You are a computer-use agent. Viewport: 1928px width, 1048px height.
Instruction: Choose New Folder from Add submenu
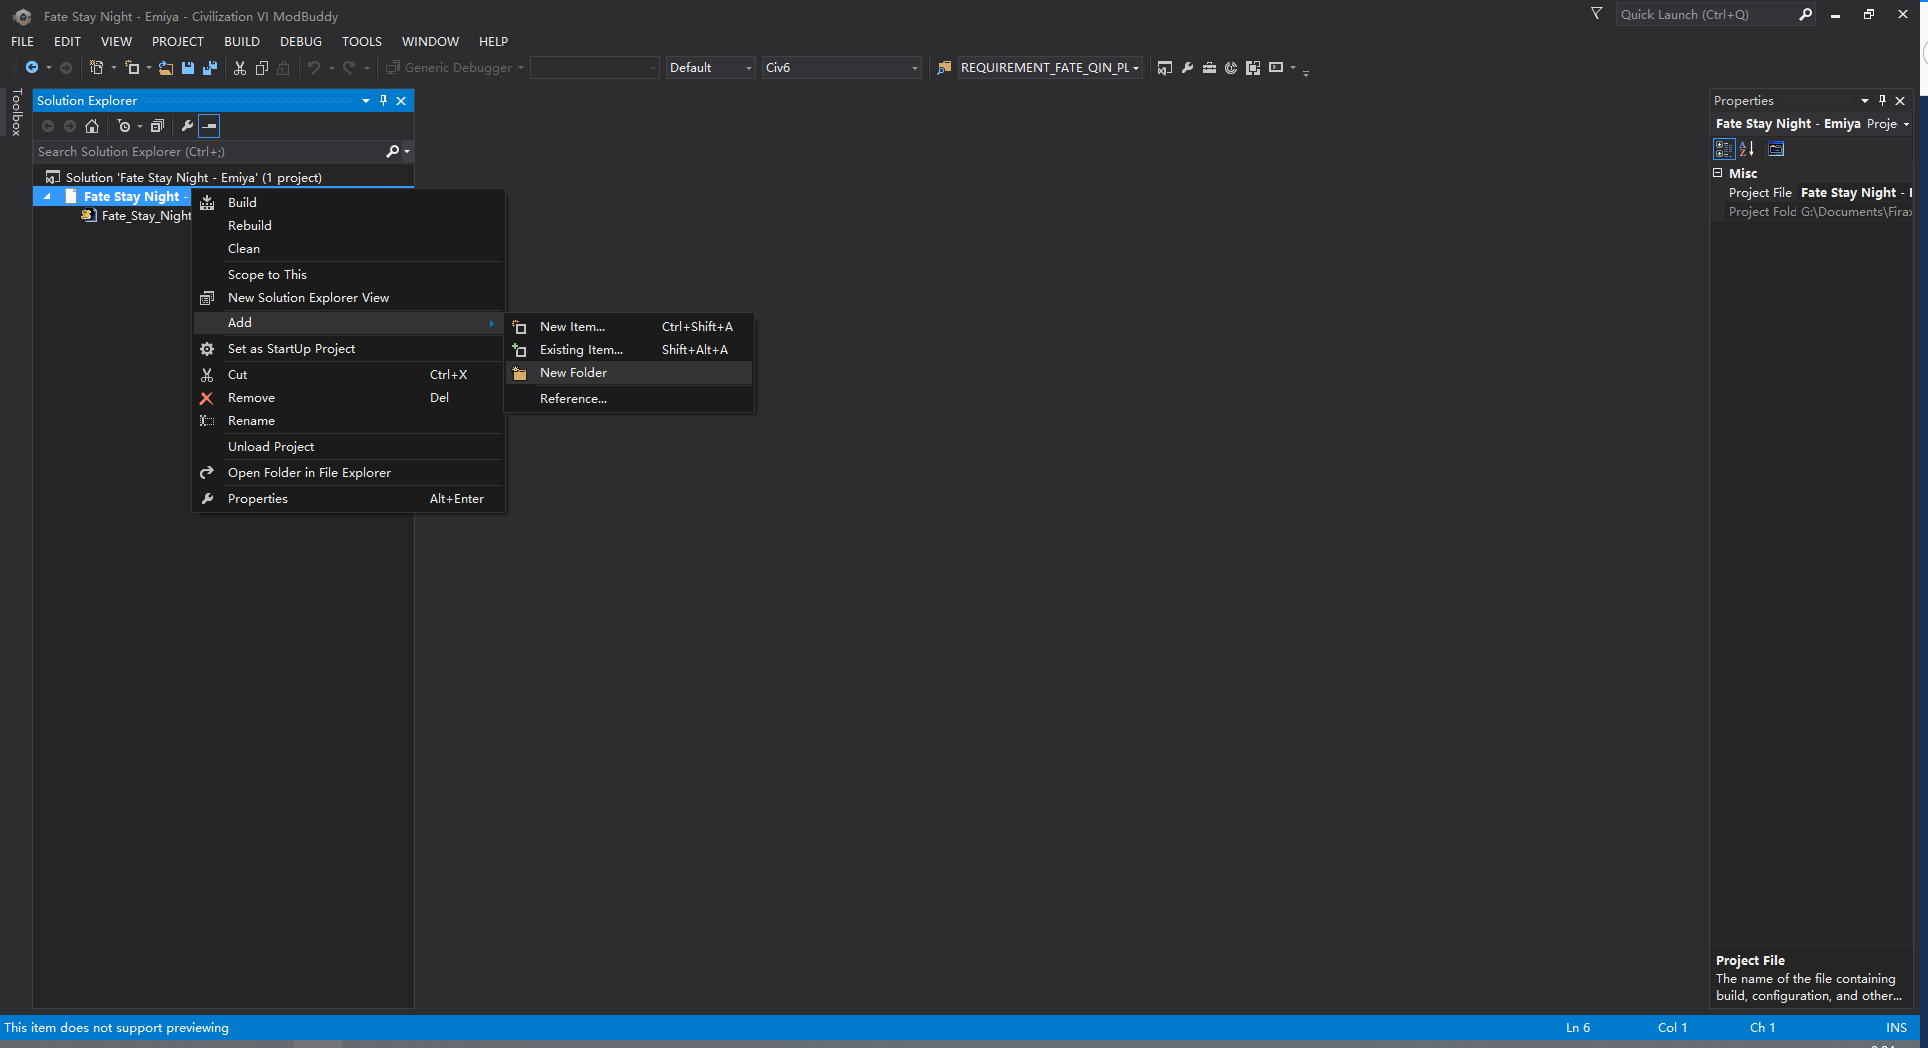pyautogui.click(x=630, y=373)
